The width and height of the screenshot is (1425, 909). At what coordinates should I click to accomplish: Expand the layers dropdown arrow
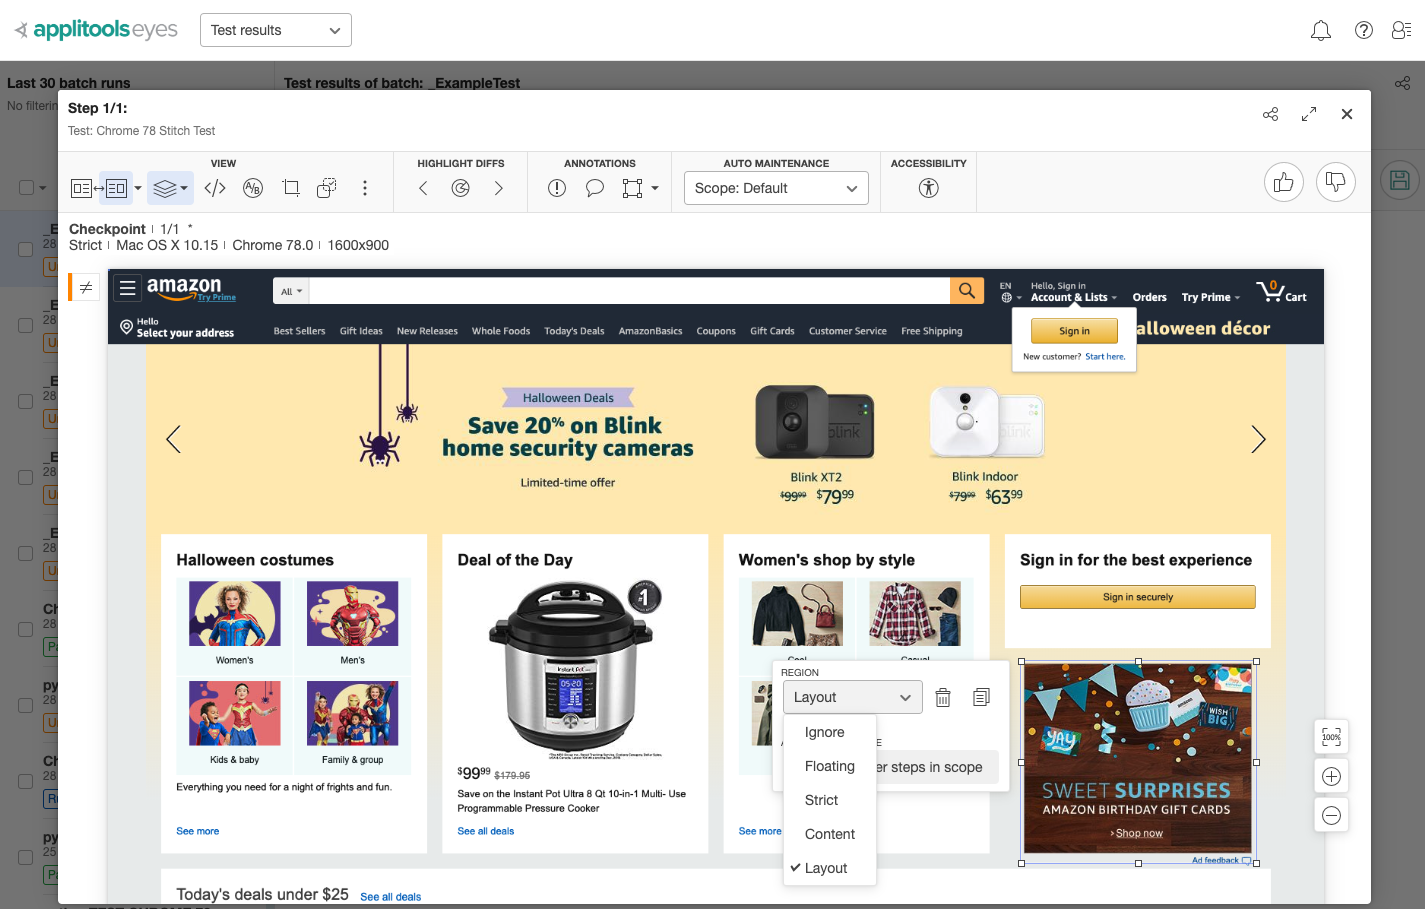point(184,188)
